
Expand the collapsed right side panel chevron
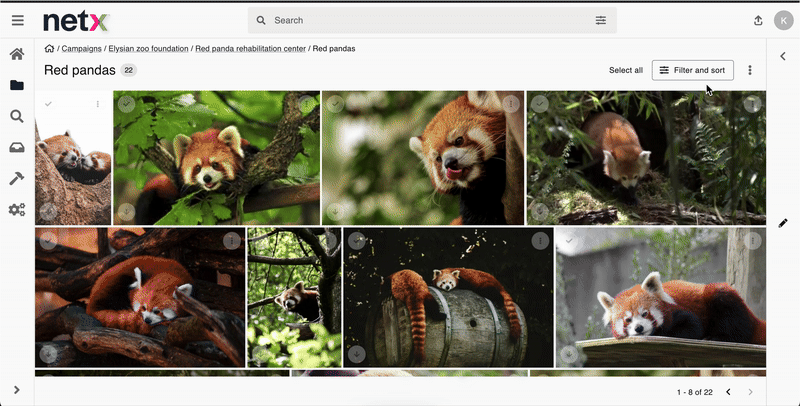point(783,56)
